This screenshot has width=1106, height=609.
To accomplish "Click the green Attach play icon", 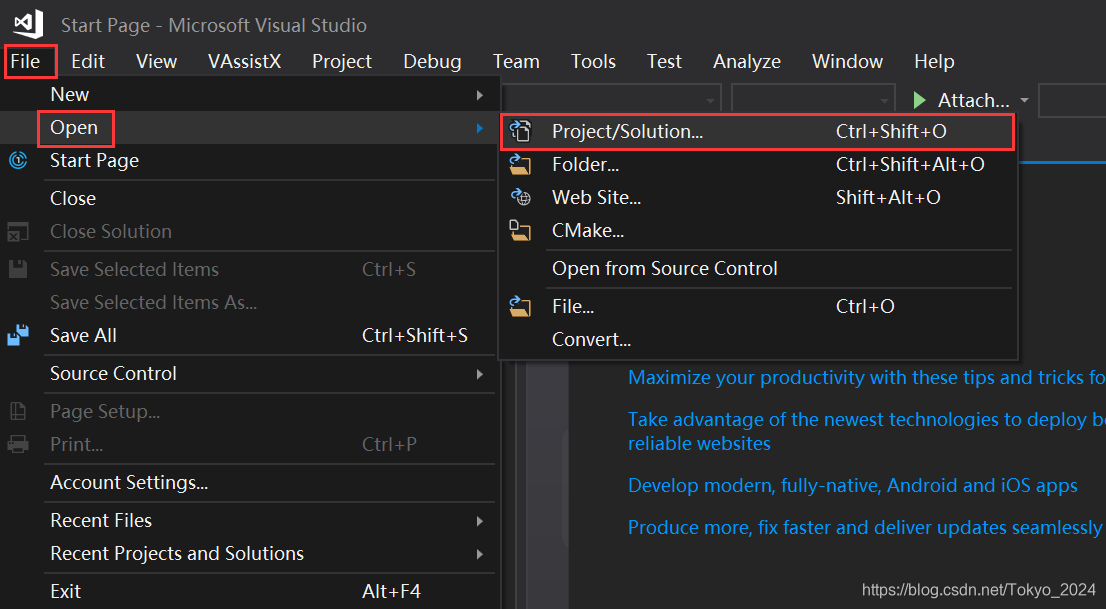I will tap(920, 100).
